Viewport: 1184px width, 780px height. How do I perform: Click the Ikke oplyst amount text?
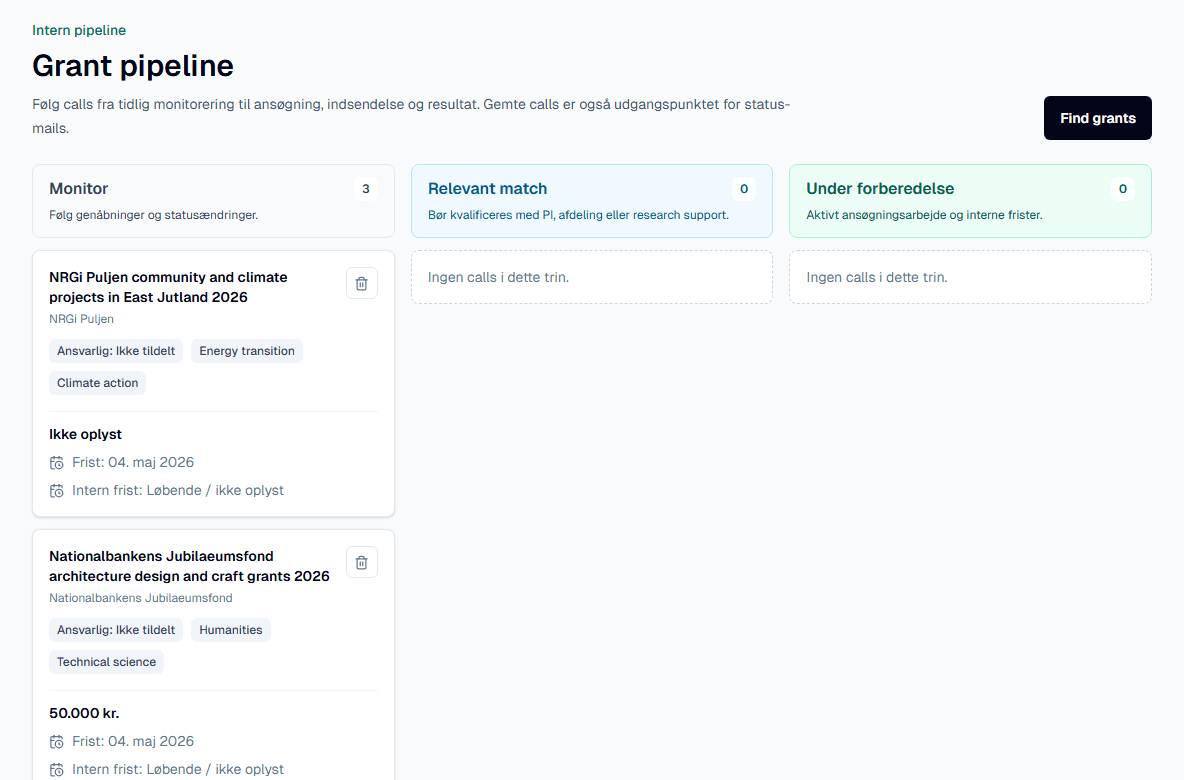coord(85,434)
